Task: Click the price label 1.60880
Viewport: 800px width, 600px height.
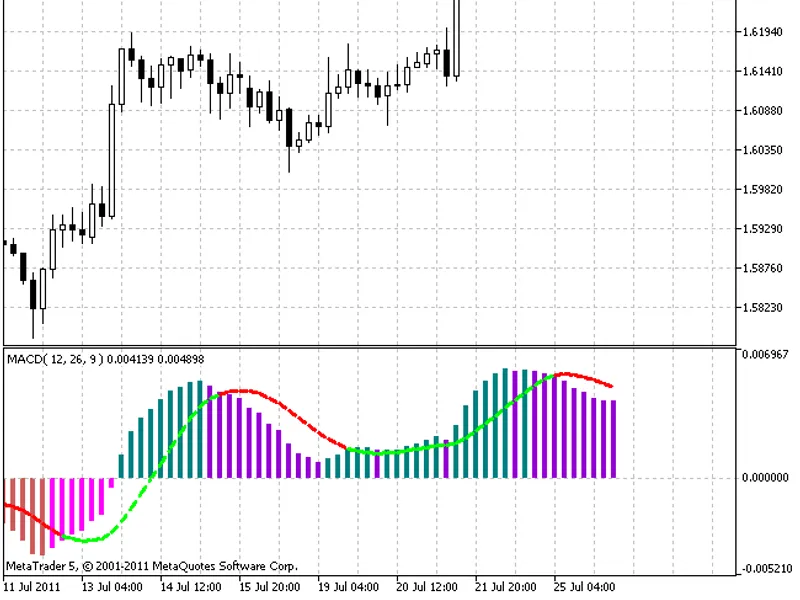Action: pos(763,111)
